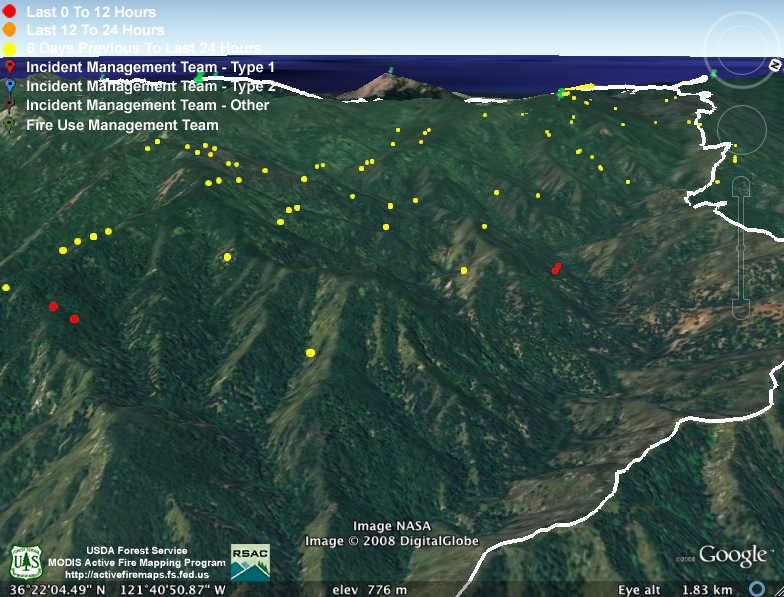Screen dimensions: 784x597
Task: Click zoom out at bottom of zoom slider
Action: tap(740, 306)
